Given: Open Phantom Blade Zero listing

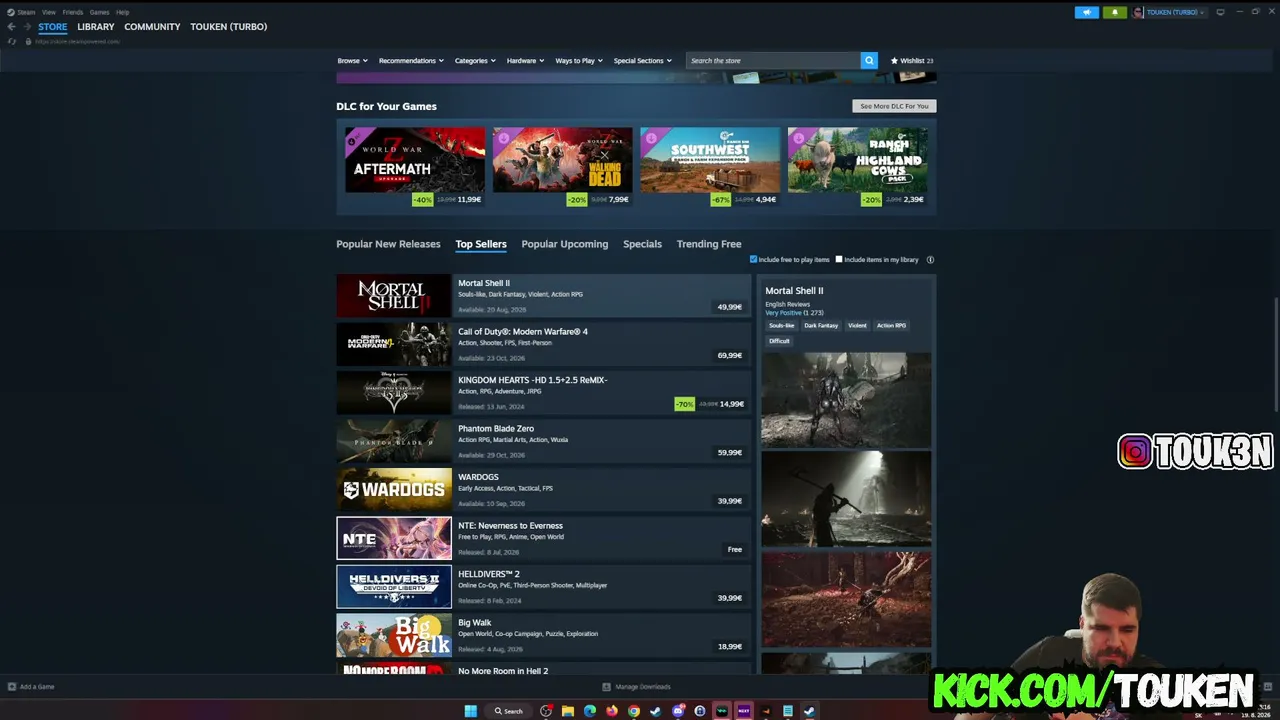Looking at the screenshot, I should [x=544, y=441].
